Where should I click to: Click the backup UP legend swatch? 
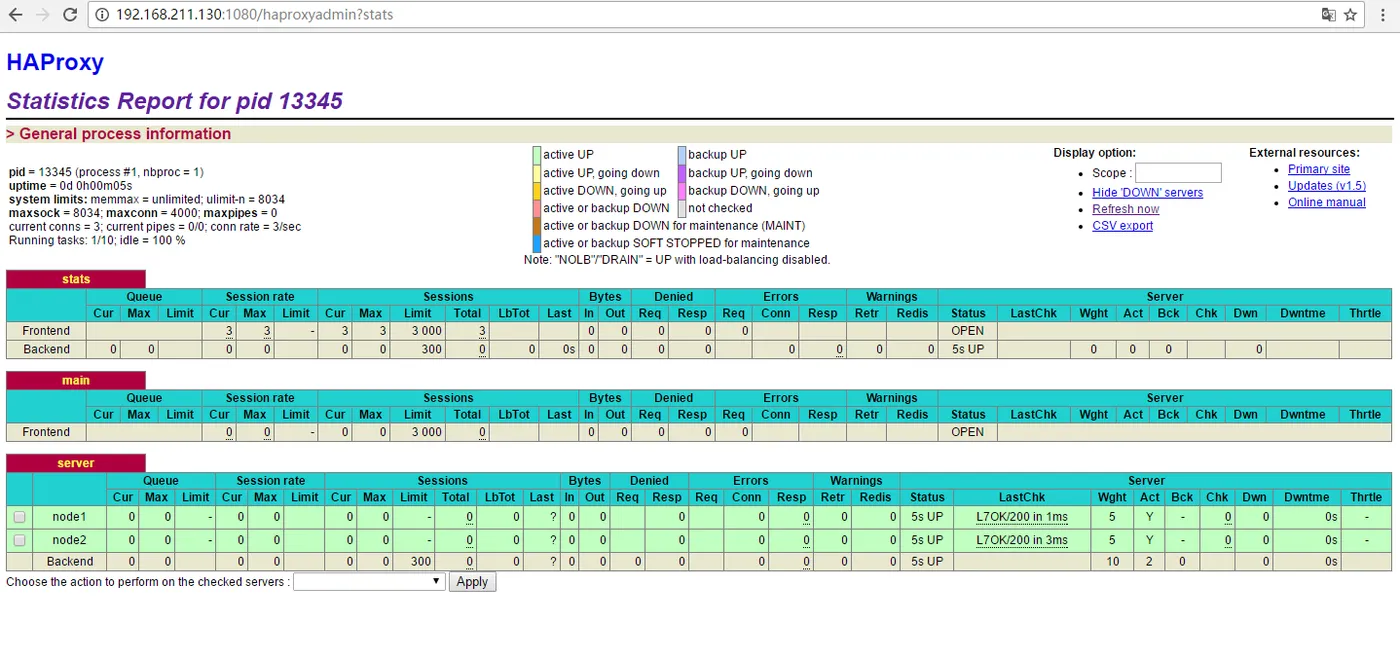click(681, 155)
